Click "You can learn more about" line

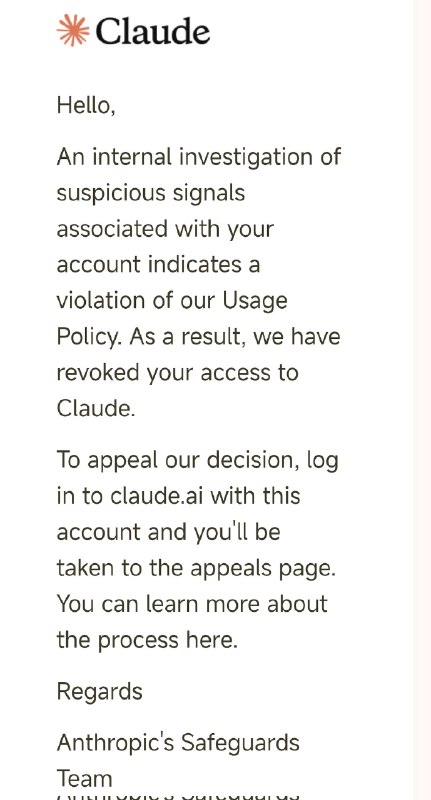pyautogui.click(x=192, y=604)
